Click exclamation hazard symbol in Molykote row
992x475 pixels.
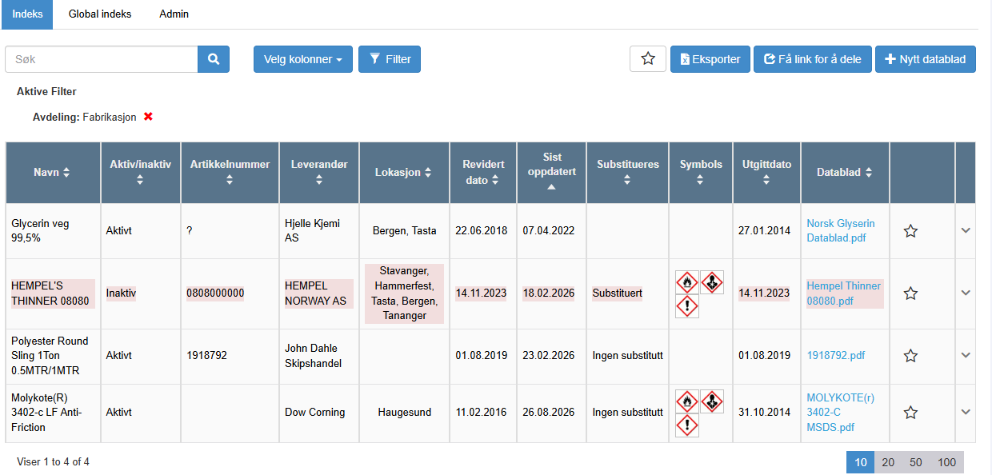(688, 425)
